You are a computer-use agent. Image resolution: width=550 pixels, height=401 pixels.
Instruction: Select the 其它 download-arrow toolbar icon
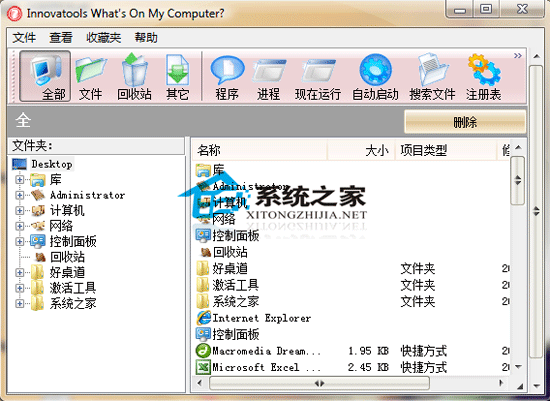pos(177,76)
